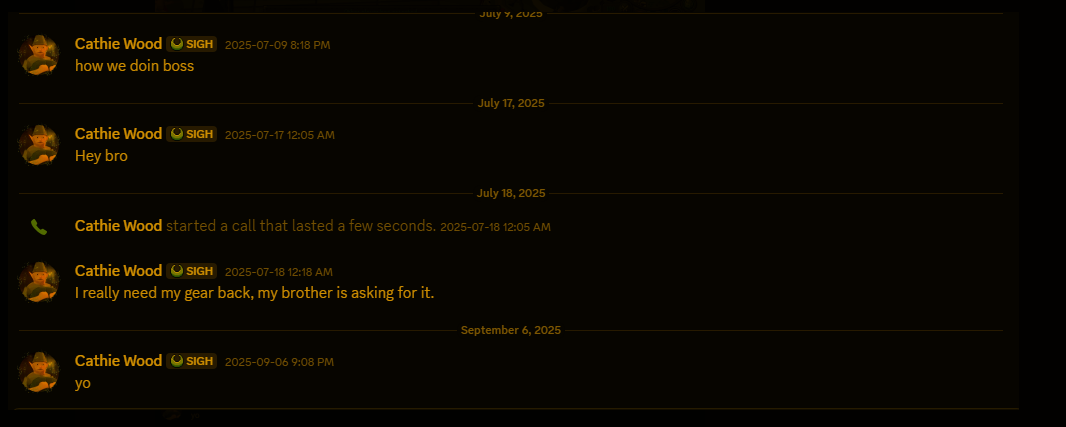Image resolution: width=1066 pixels, height=427 pixels.
Task: Click timestamp 2025-07-09 8:18 PM
Action: pyautogui.click(x=277, y=45)
